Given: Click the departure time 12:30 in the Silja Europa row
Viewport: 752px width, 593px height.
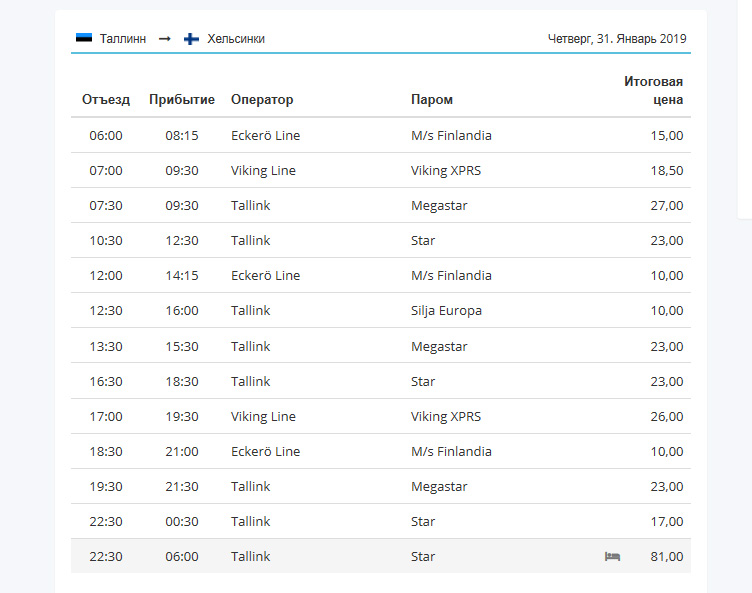Looking at the screenshot, I should tap(106, 310).
